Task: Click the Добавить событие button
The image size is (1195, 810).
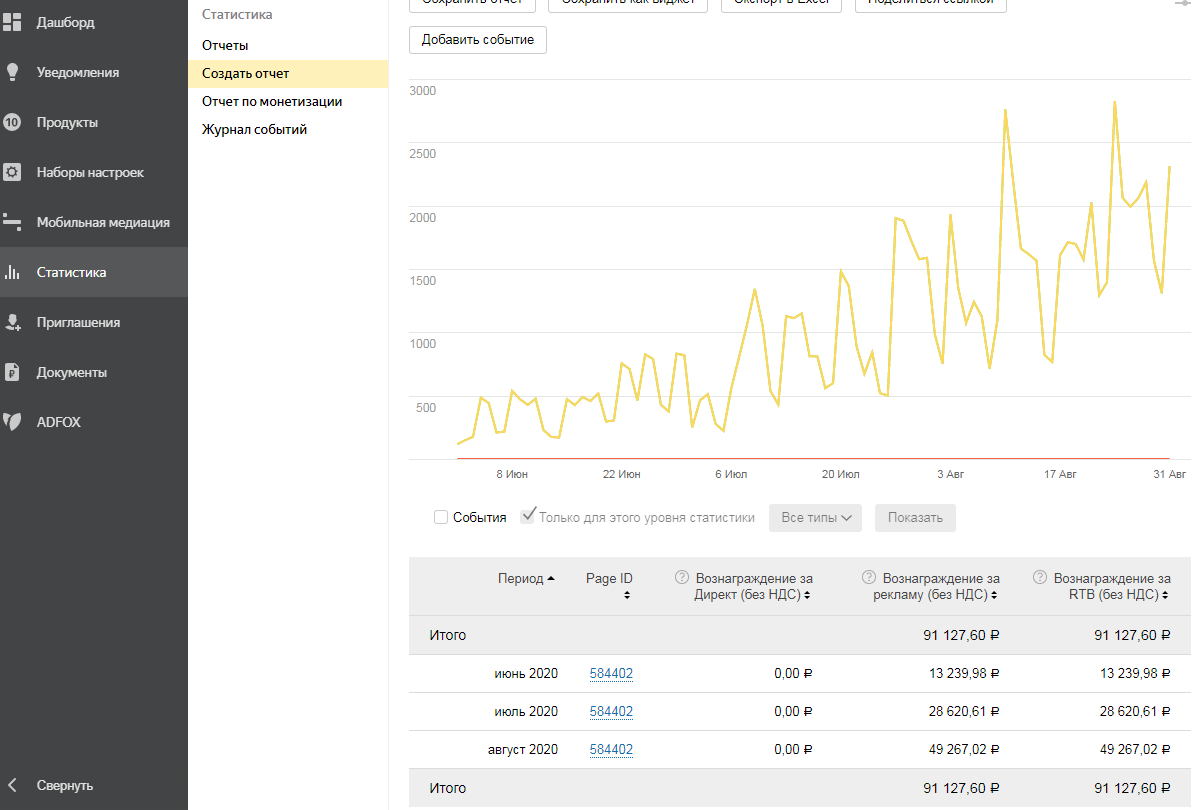Action: click(x=478, y=40)
